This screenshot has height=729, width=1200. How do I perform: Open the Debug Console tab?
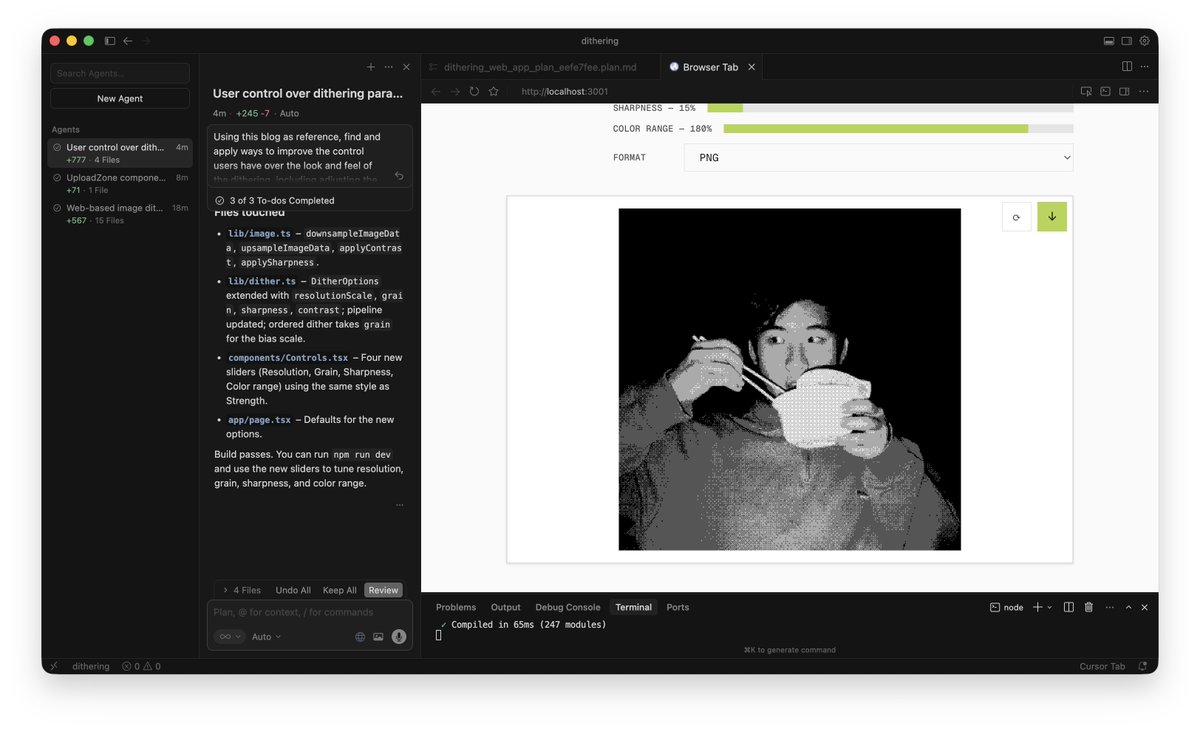tap(568, 607)
